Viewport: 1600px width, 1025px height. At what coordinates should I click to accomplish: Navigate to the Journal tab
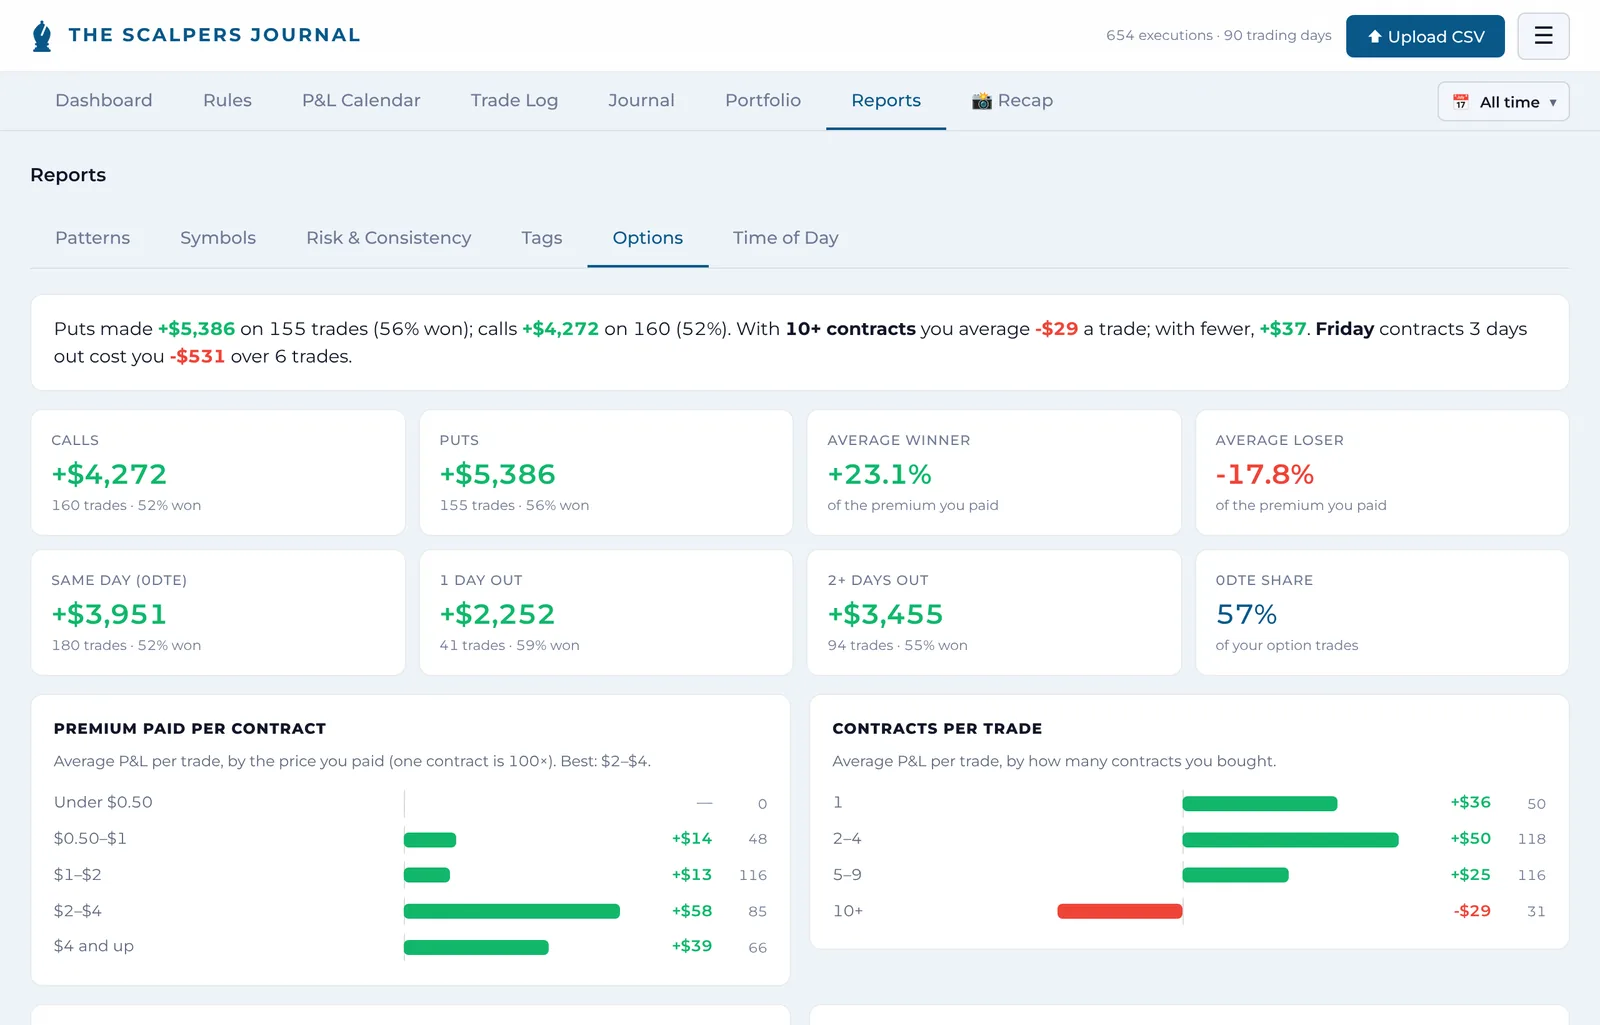click(641, 101)
